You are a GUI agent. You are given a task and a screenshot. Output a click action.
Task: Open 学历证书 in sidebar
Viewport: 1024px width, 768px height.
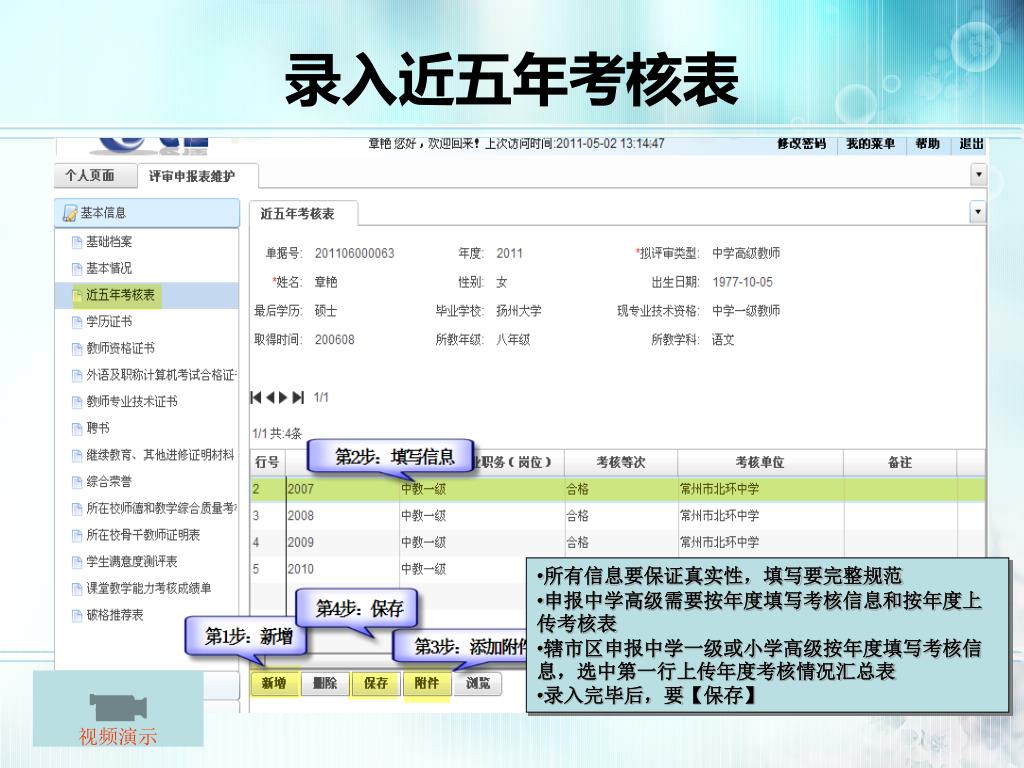coord(109,322)
